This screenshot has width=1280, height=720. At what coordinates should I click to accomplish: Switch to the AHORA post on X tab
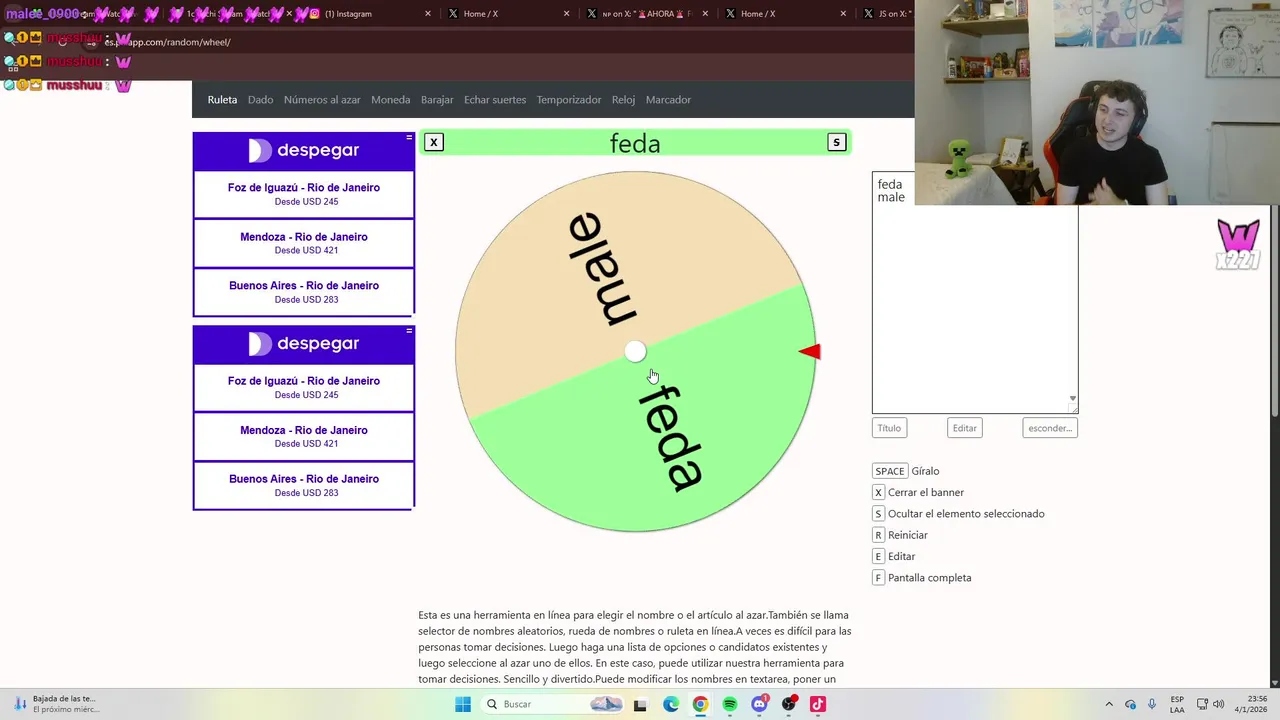tap(645, 14)
